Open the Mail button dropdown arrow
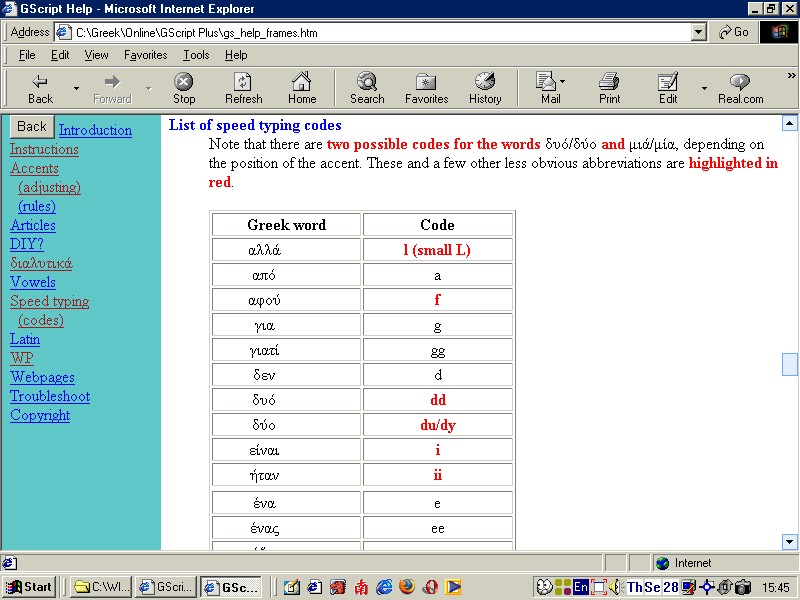The width and height of the screenshot is (800, 600). pyautogui.click(x=562, y=80)
